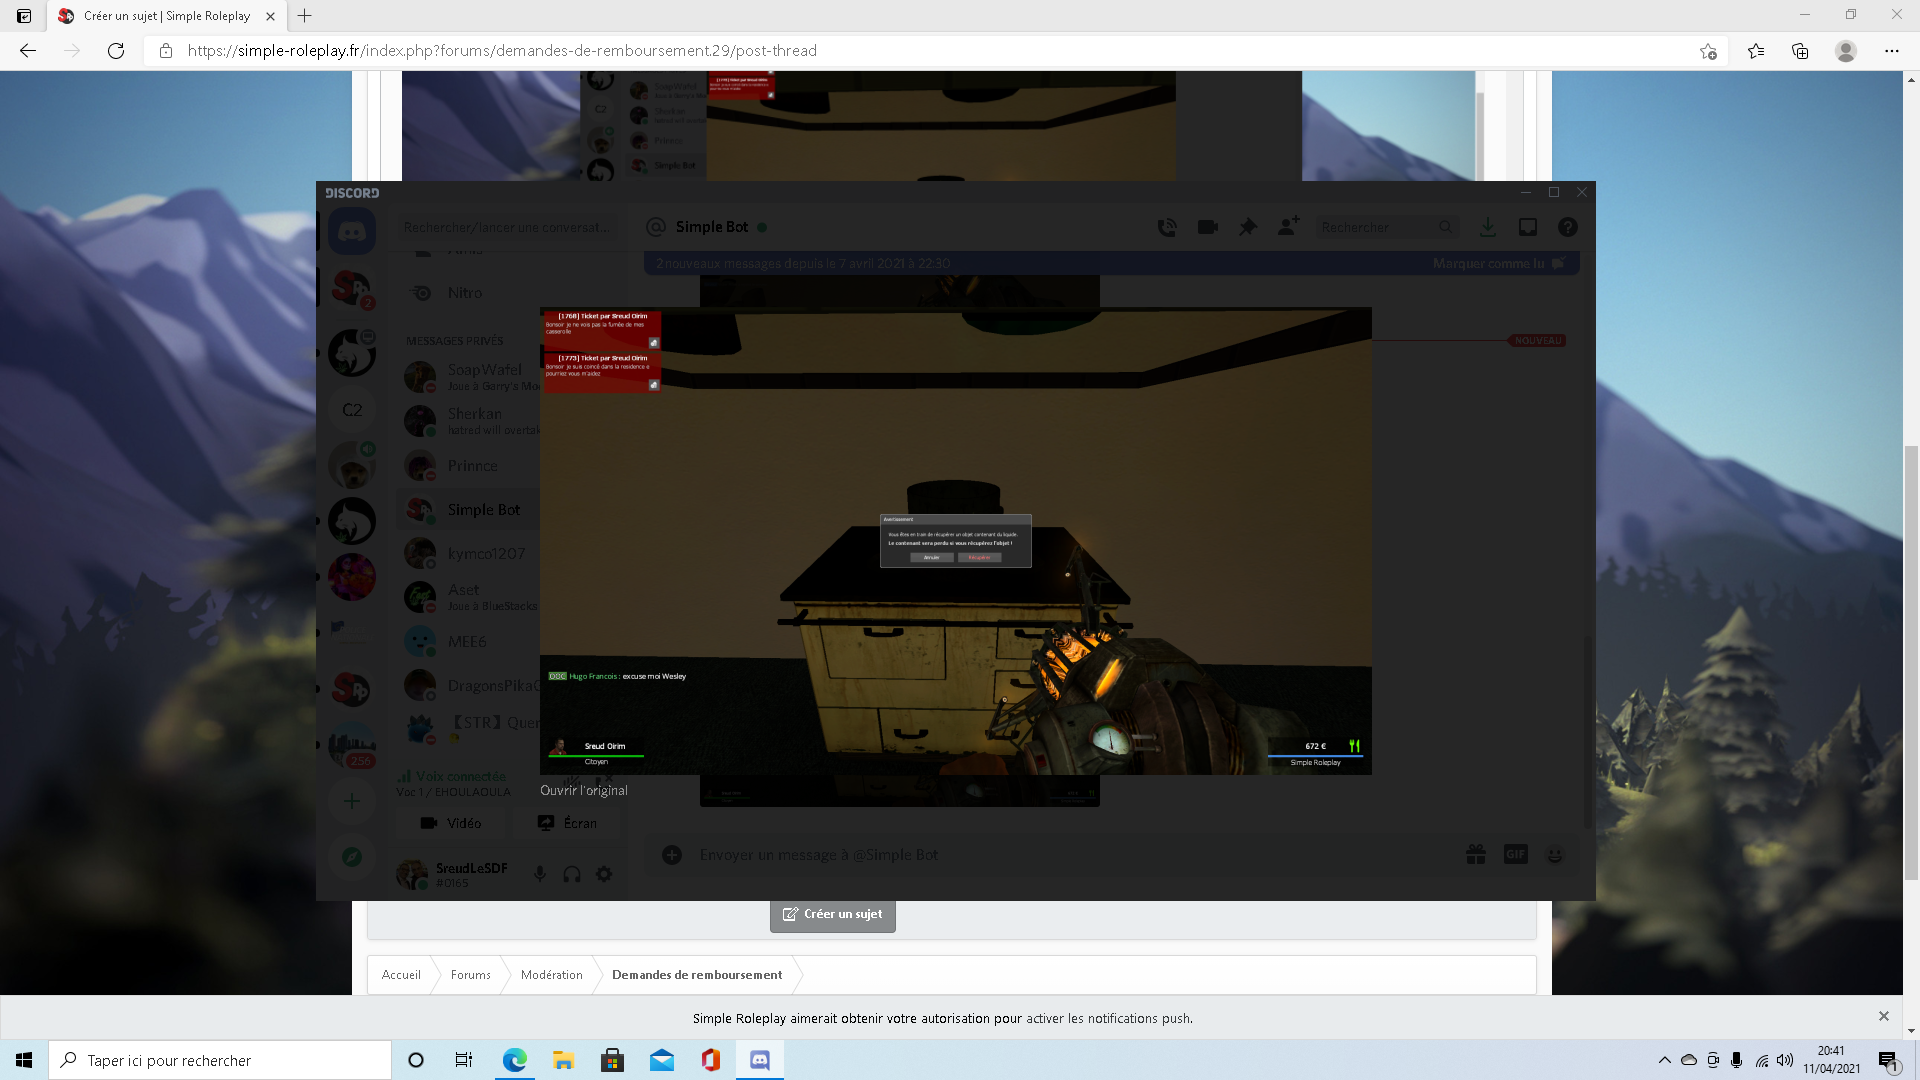The height and width of the screenshot is (1080, 1920).
Task: Click Edge page vertical scrollbar
Action: click(x=1911, y=662)
